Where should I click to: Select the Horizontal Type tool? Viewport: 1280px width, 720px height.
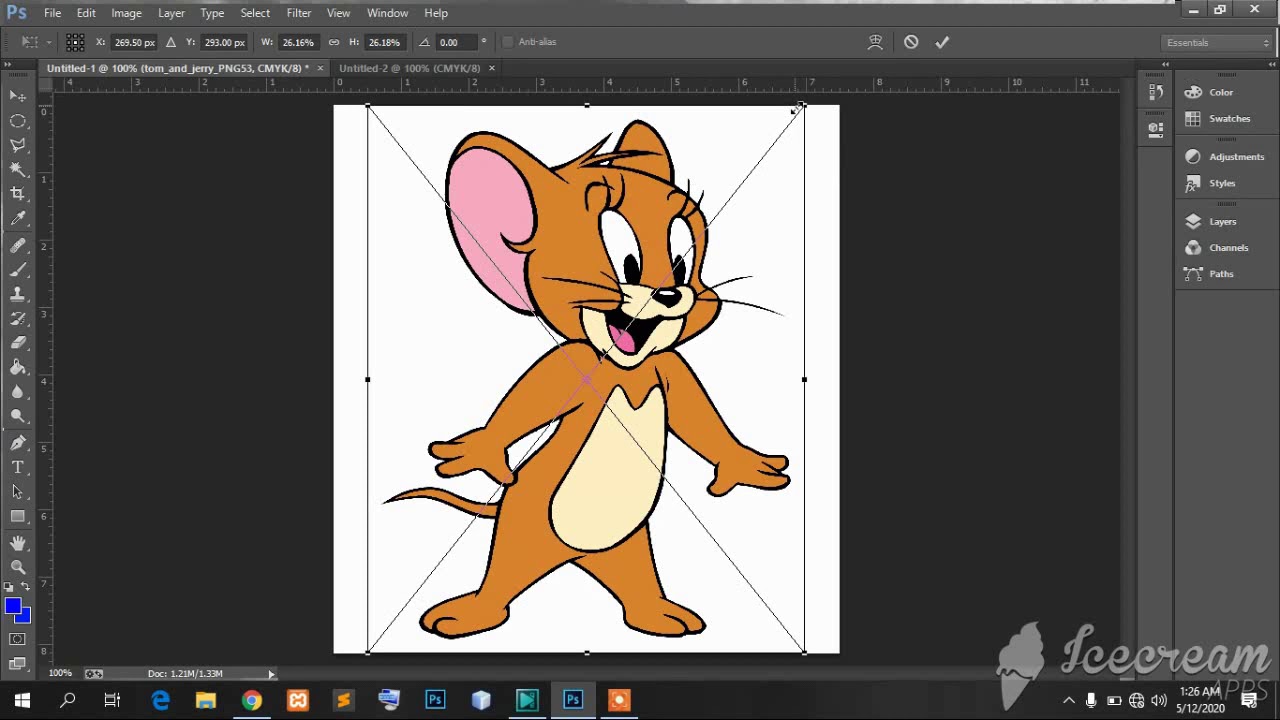tap(18, 467)
